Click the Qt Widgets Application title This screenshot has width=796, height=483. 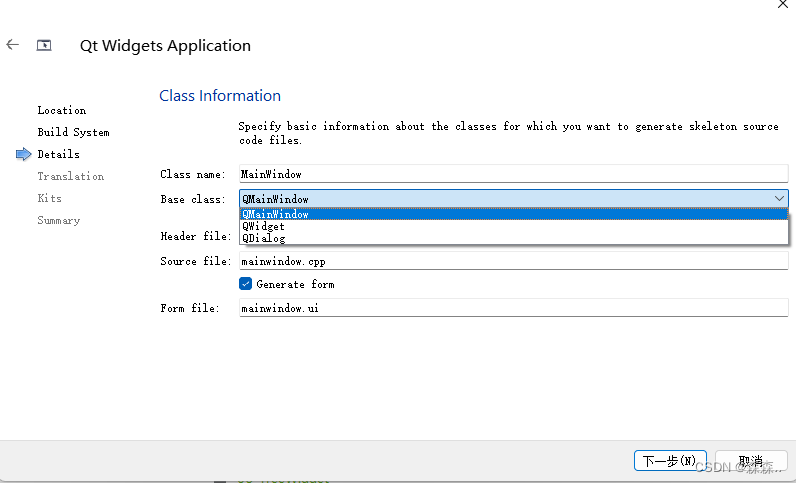coord(165,46)
